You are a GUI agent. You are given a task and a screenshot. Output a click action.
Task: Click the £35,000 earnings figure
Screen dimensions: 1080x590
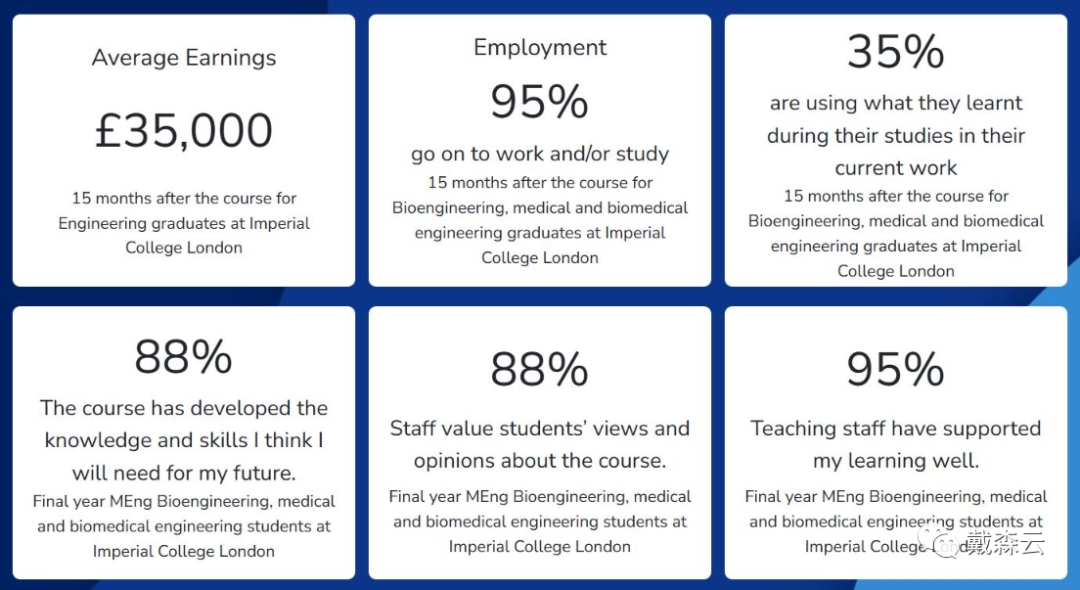click(x=184, y=131)
